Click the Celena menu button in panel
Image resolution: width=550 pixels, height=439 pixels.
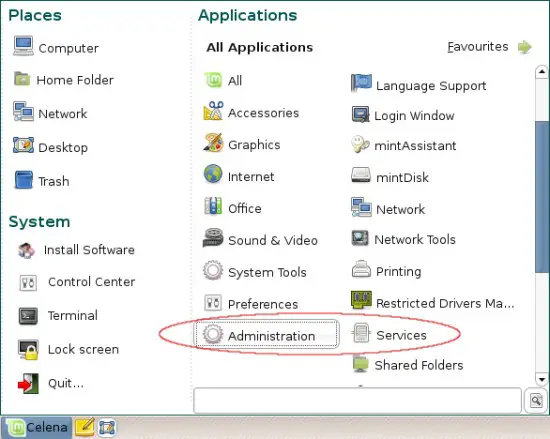(x=36, y=427)
